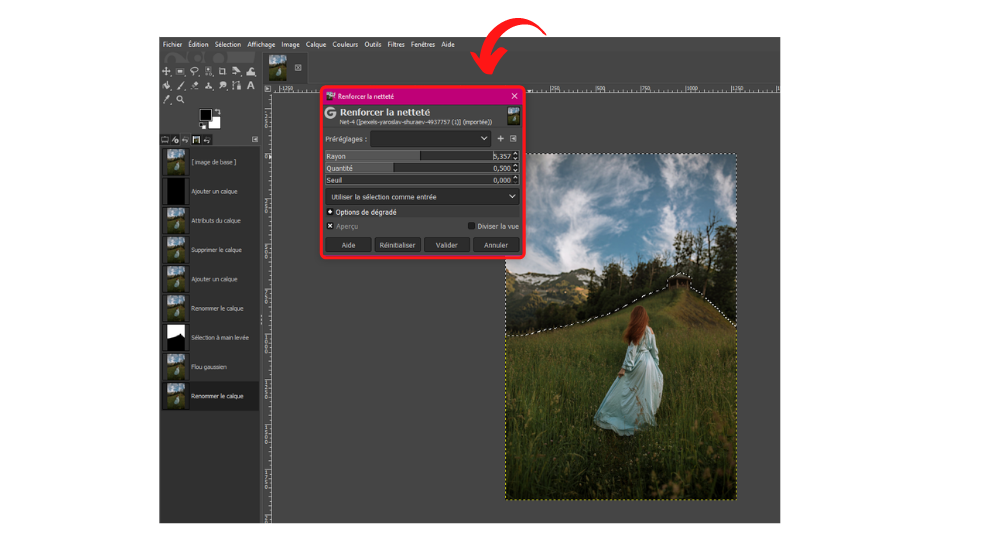Select the Text tool
1000x560 pixels.
pyautogui.click(x=251, y=85)
